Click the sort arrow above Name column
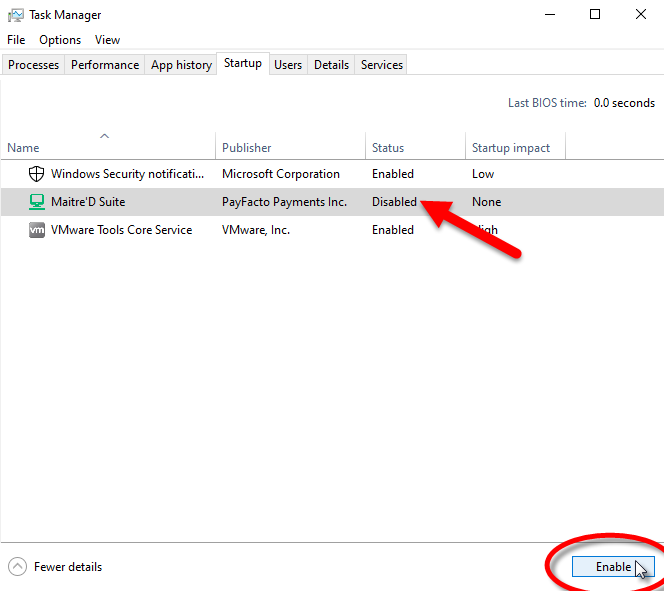Viewport: 664px width, 591px height. [105, 135]
